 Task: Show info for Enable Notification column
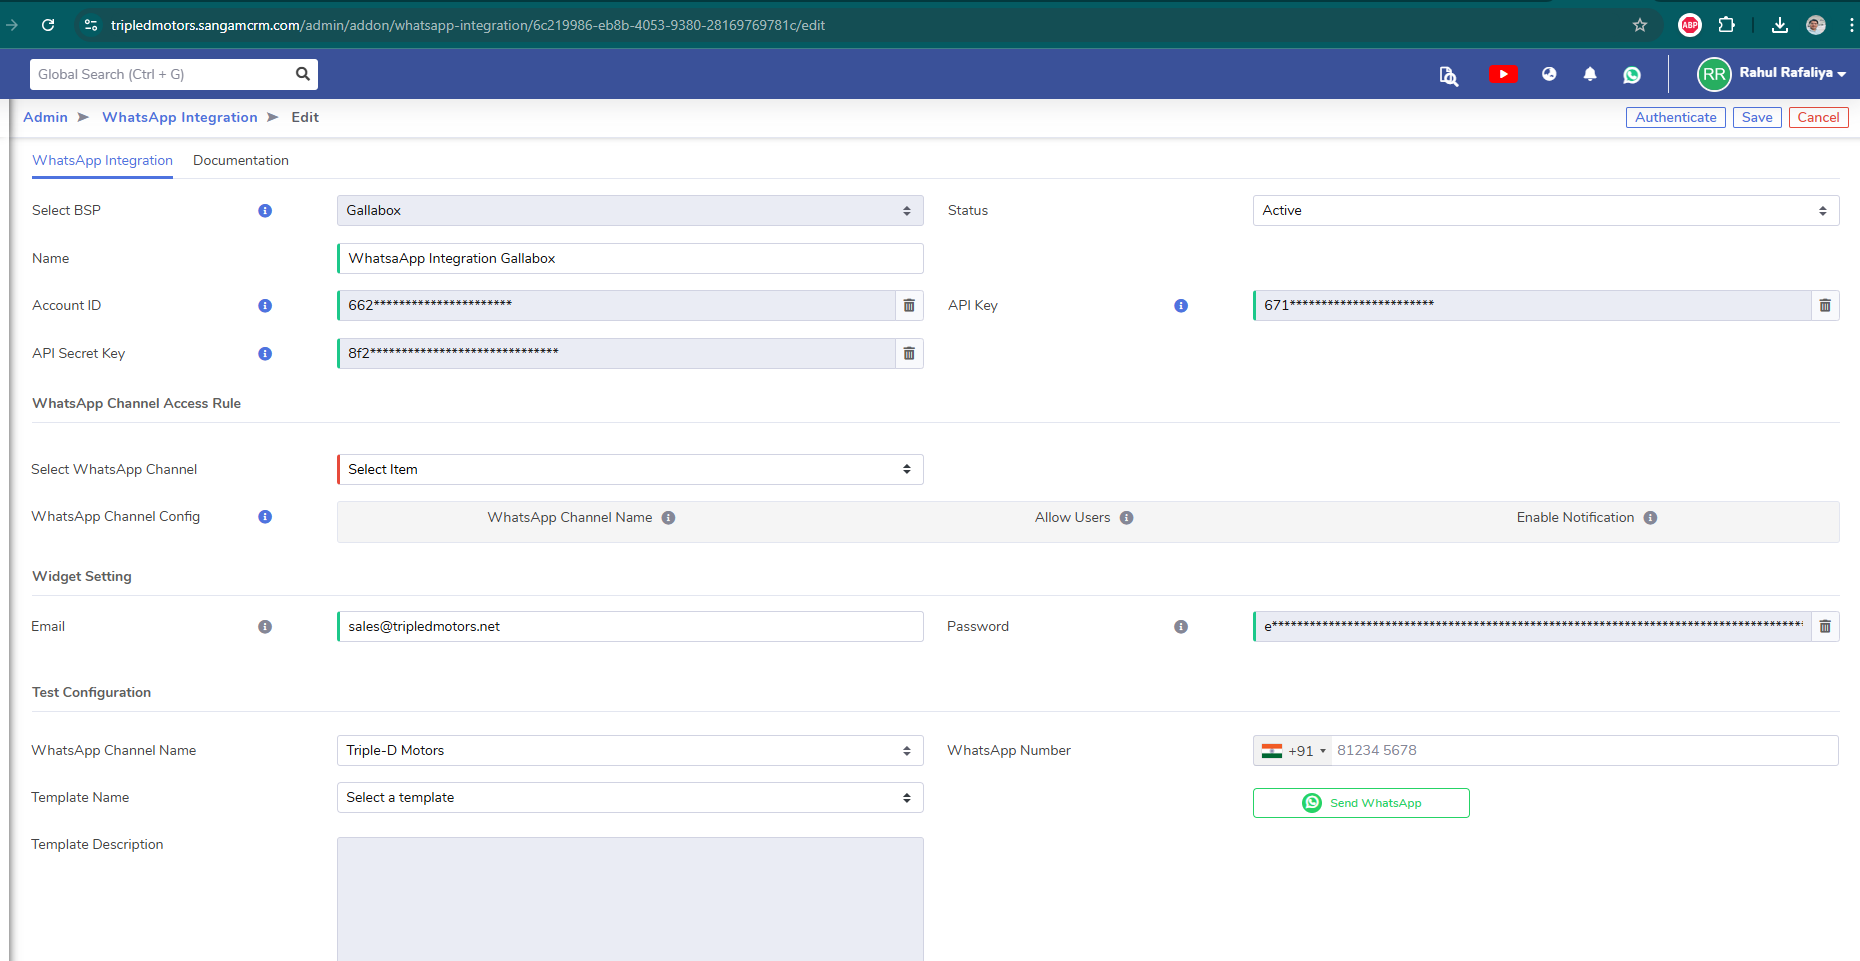(1651, 518)
